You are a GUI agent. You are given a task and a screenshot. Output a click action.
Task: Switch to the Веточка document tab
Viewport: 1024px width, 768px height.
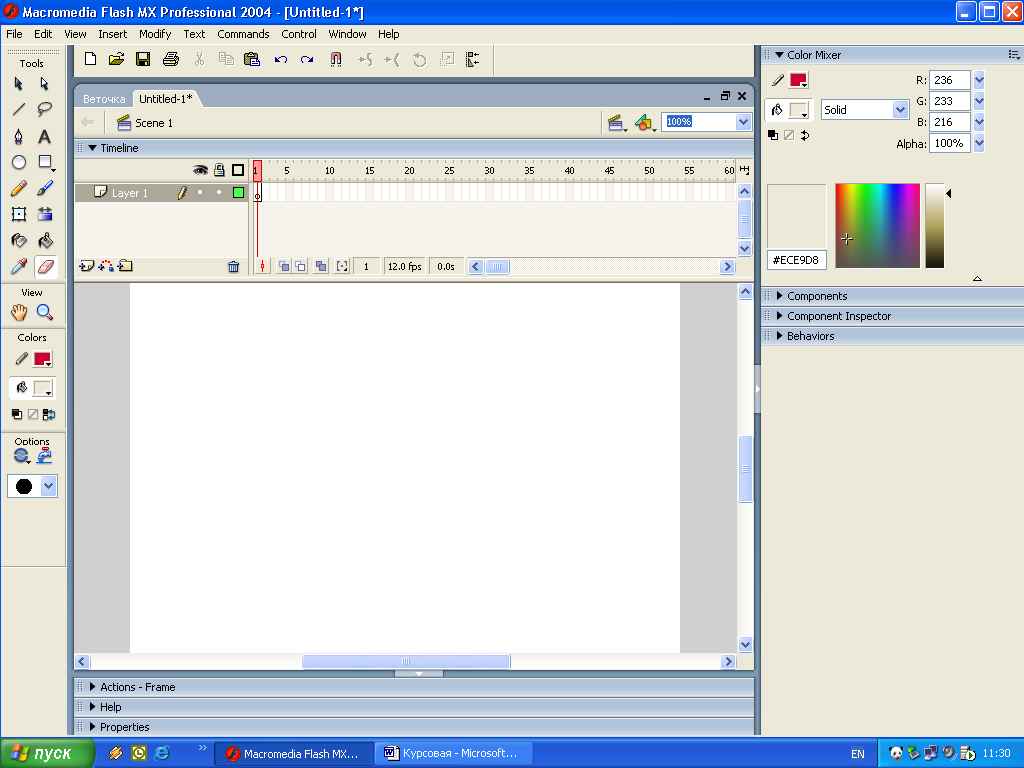tap(104, 99)
